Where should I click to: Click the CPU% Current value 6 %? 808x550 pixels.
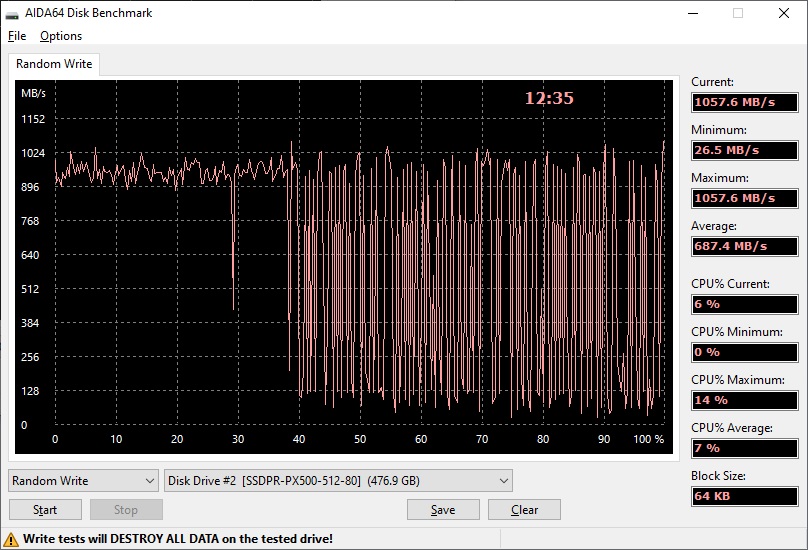745,304
